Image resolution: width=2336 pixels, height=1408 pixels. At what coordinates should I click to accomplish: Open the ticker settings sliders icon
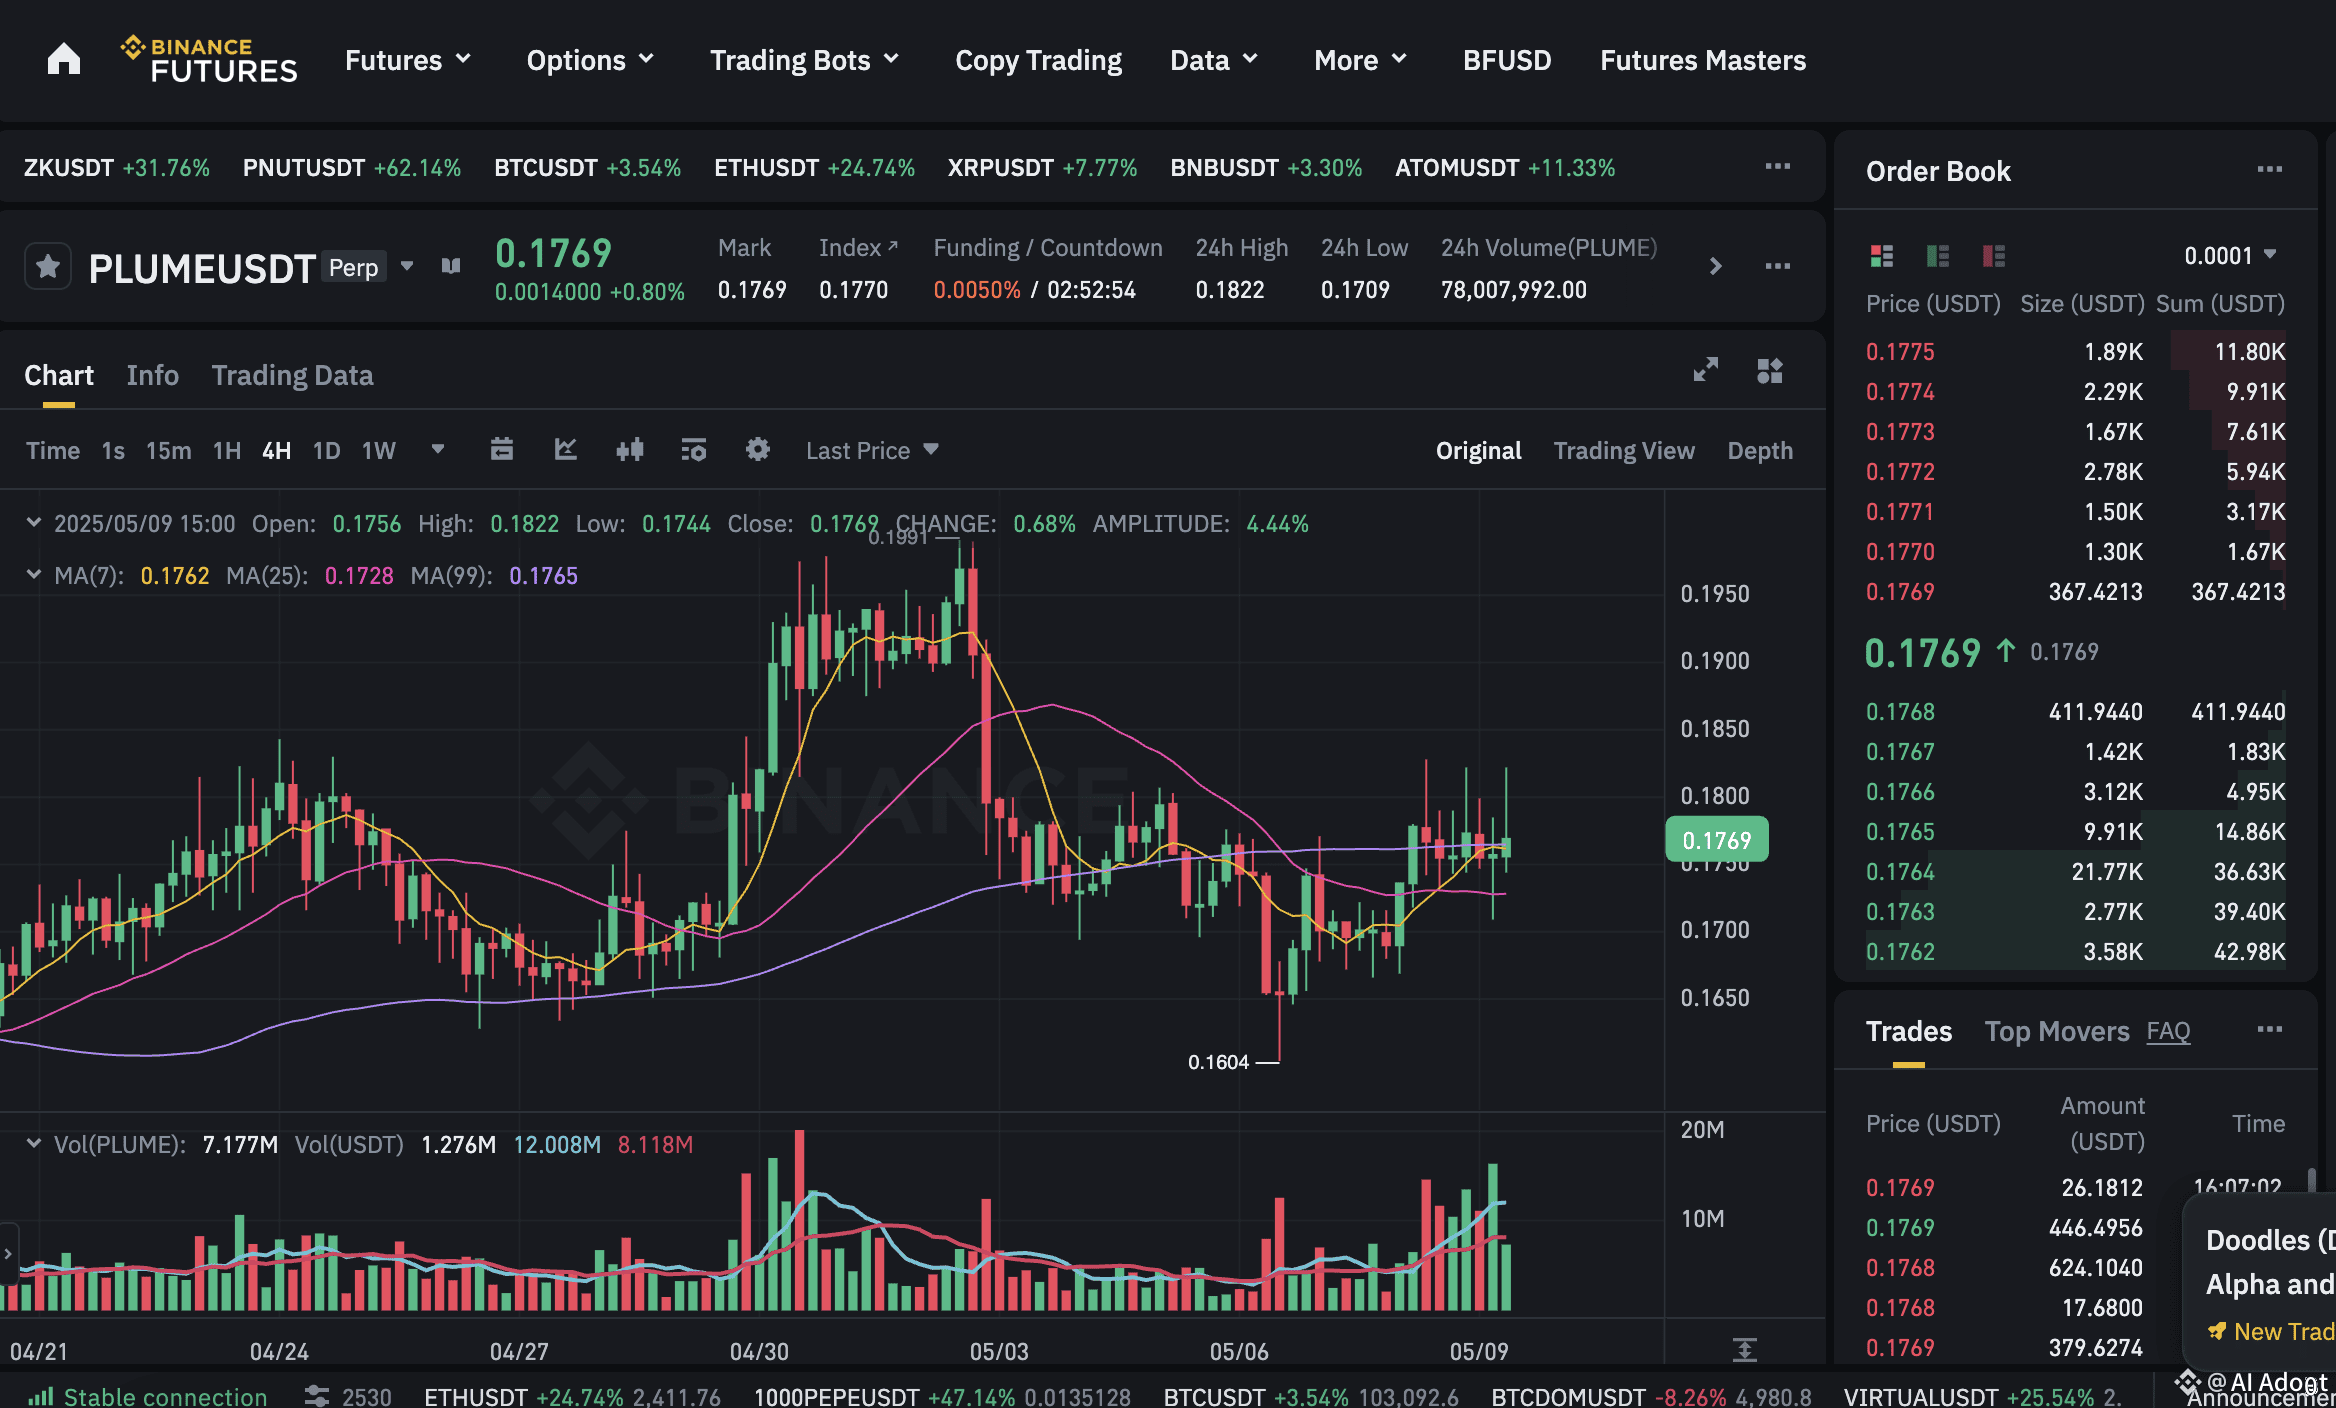pyautogui.click(x=317, y=1396)
